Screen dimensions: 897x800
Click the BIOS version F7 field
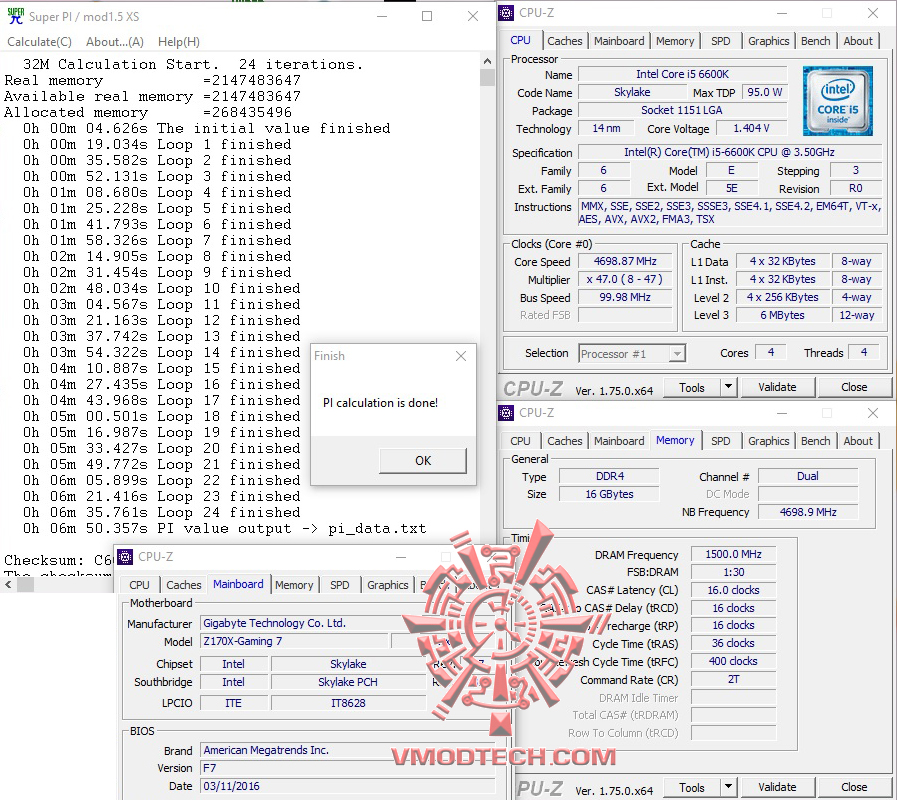click(x=347, y=768)
